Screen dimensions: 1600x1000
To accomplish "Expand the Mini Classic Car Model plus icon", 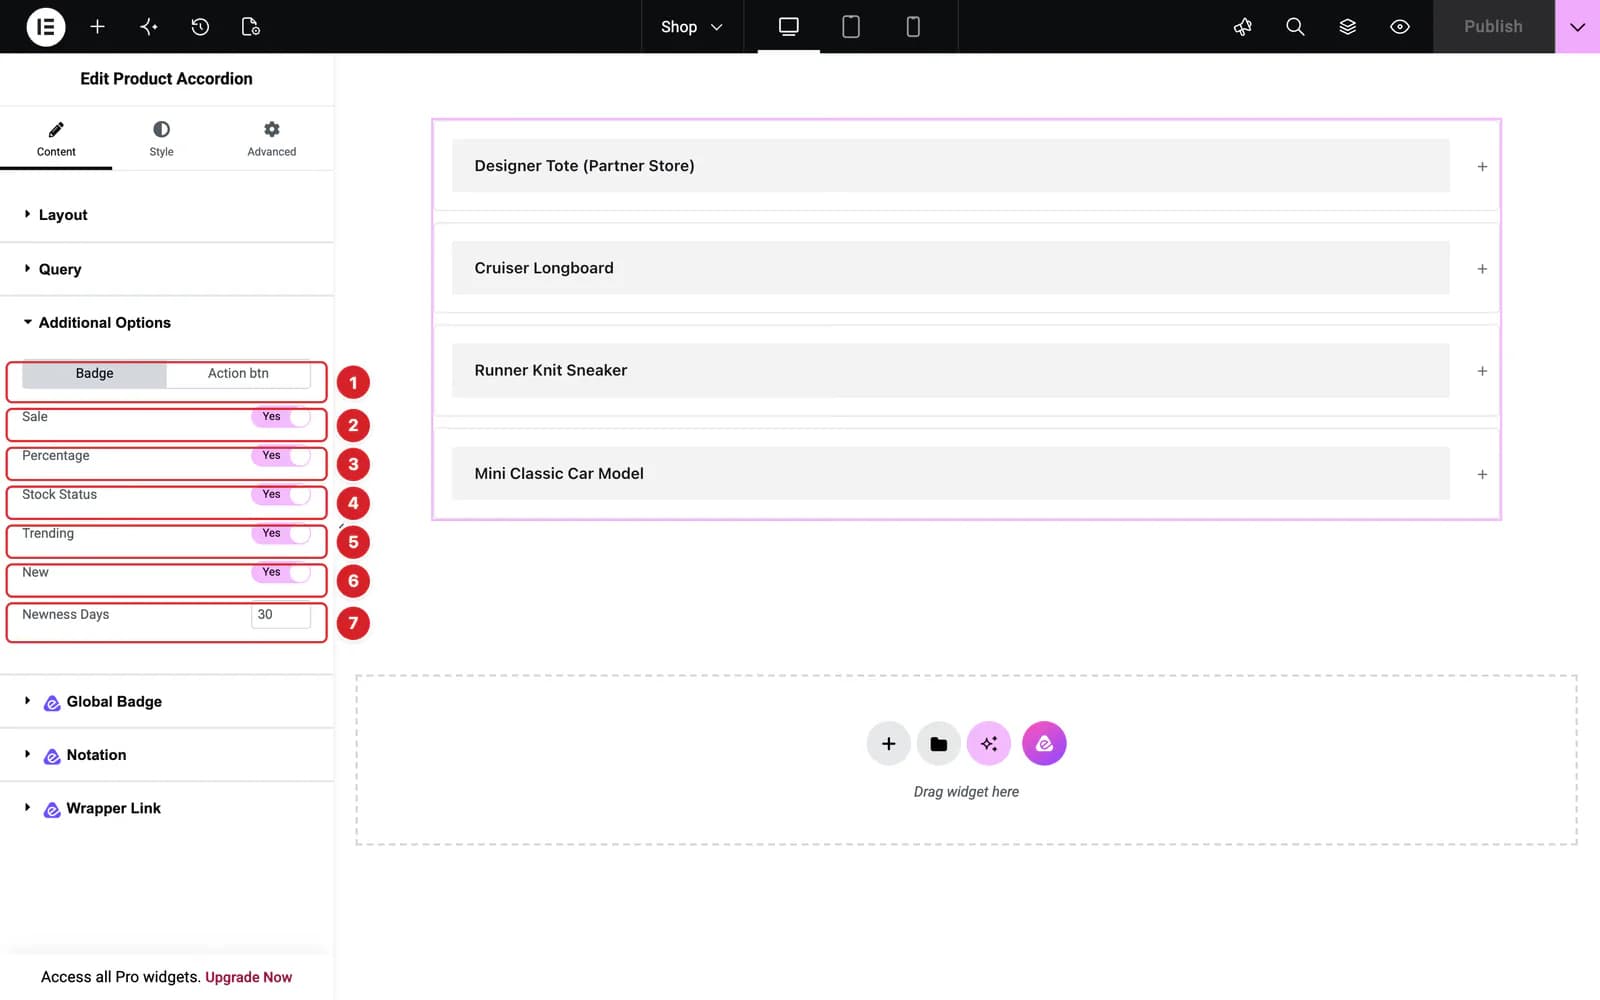I will 1482,474.
